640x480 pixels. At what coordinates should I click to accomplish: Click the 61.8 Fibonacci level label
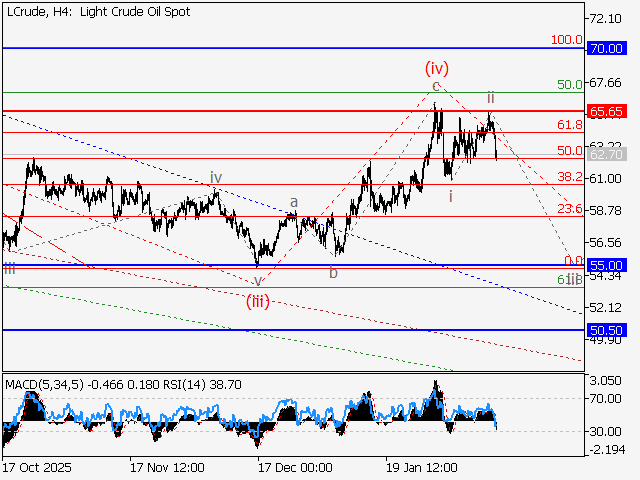(x=569, y=125)
